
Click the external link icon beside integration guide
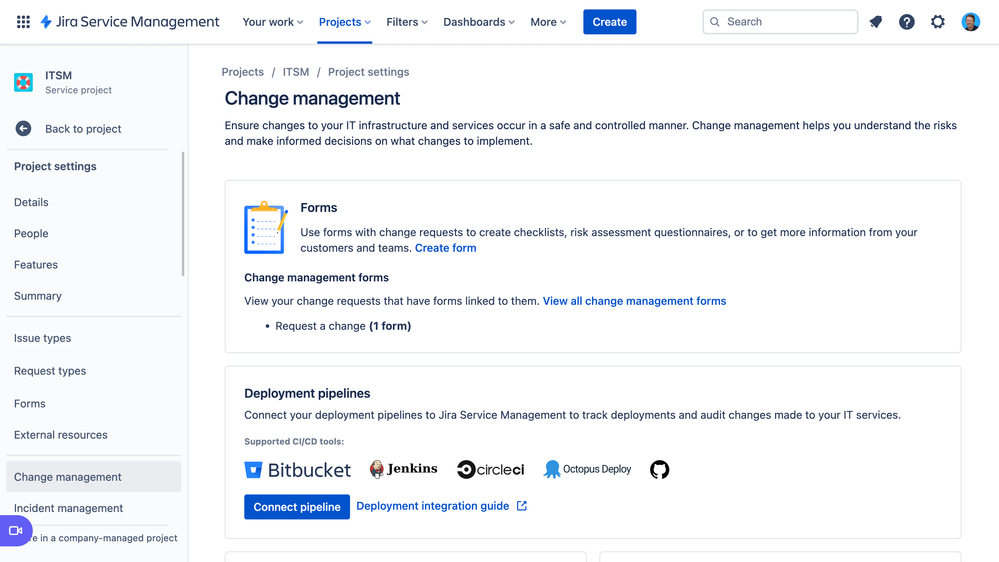tap(522, 506)
